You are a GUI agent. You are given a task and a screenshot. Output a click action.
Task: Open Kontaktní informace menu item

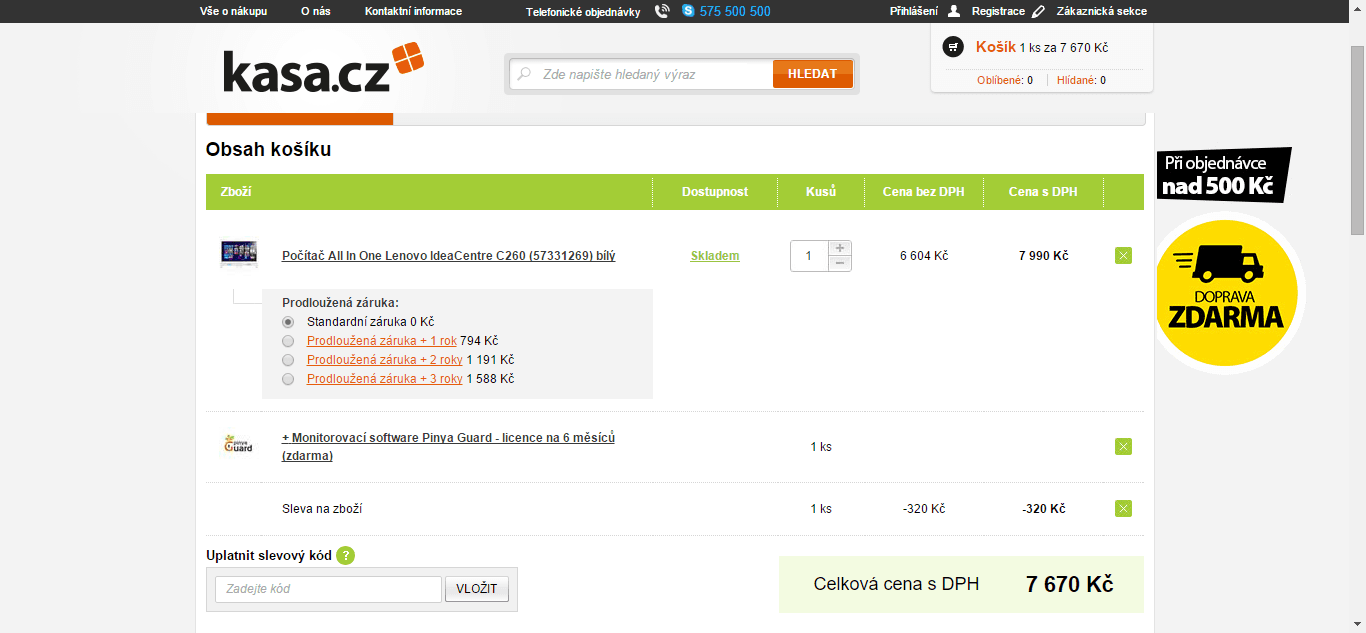point(413,11)
